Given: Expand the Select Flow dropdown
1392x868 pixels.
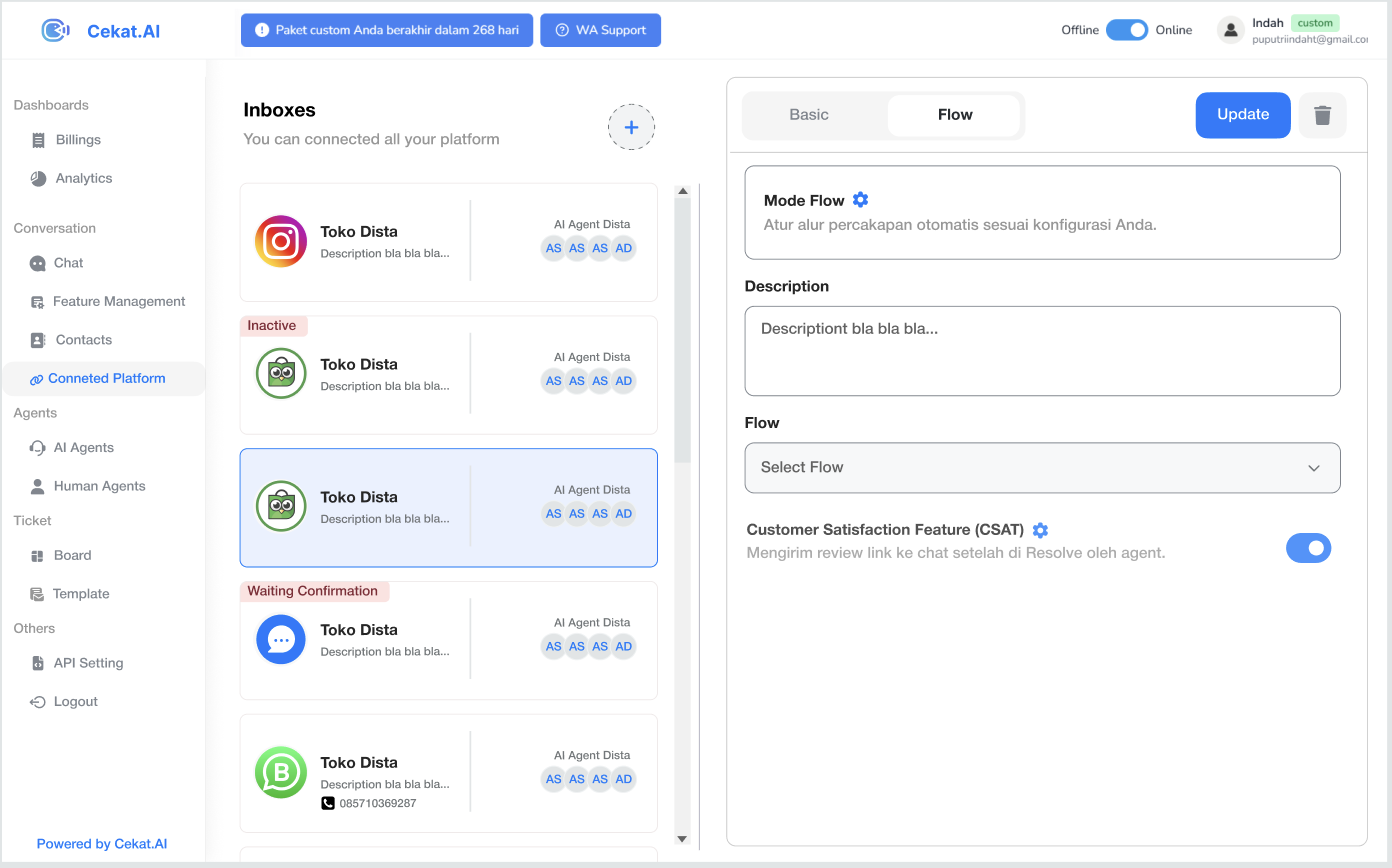Looking at the screenshot, I should point(1042,468).
